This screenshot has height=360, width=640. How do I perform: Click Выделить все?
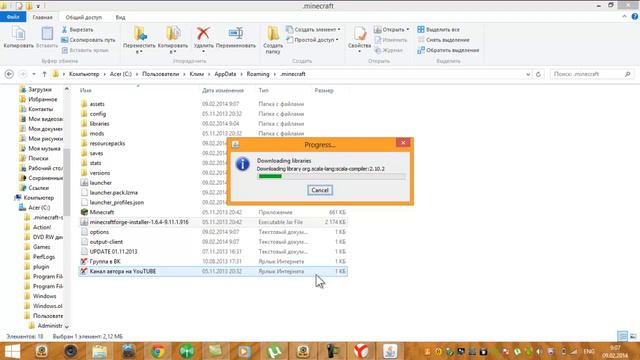point(438,30)
